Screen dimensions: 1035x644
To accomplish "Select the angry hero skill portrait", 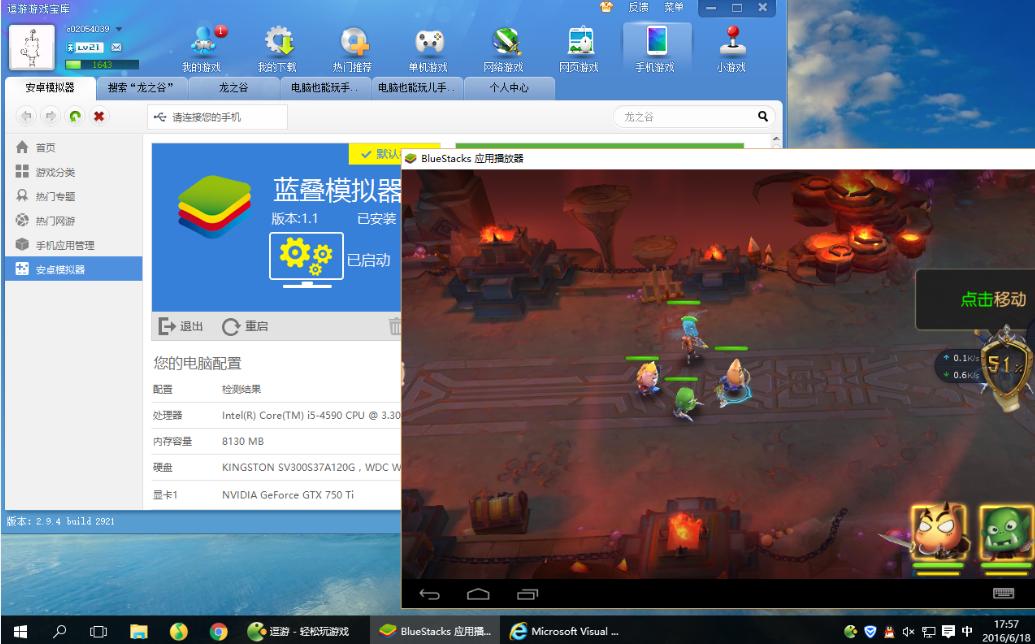I will point(939,532).
